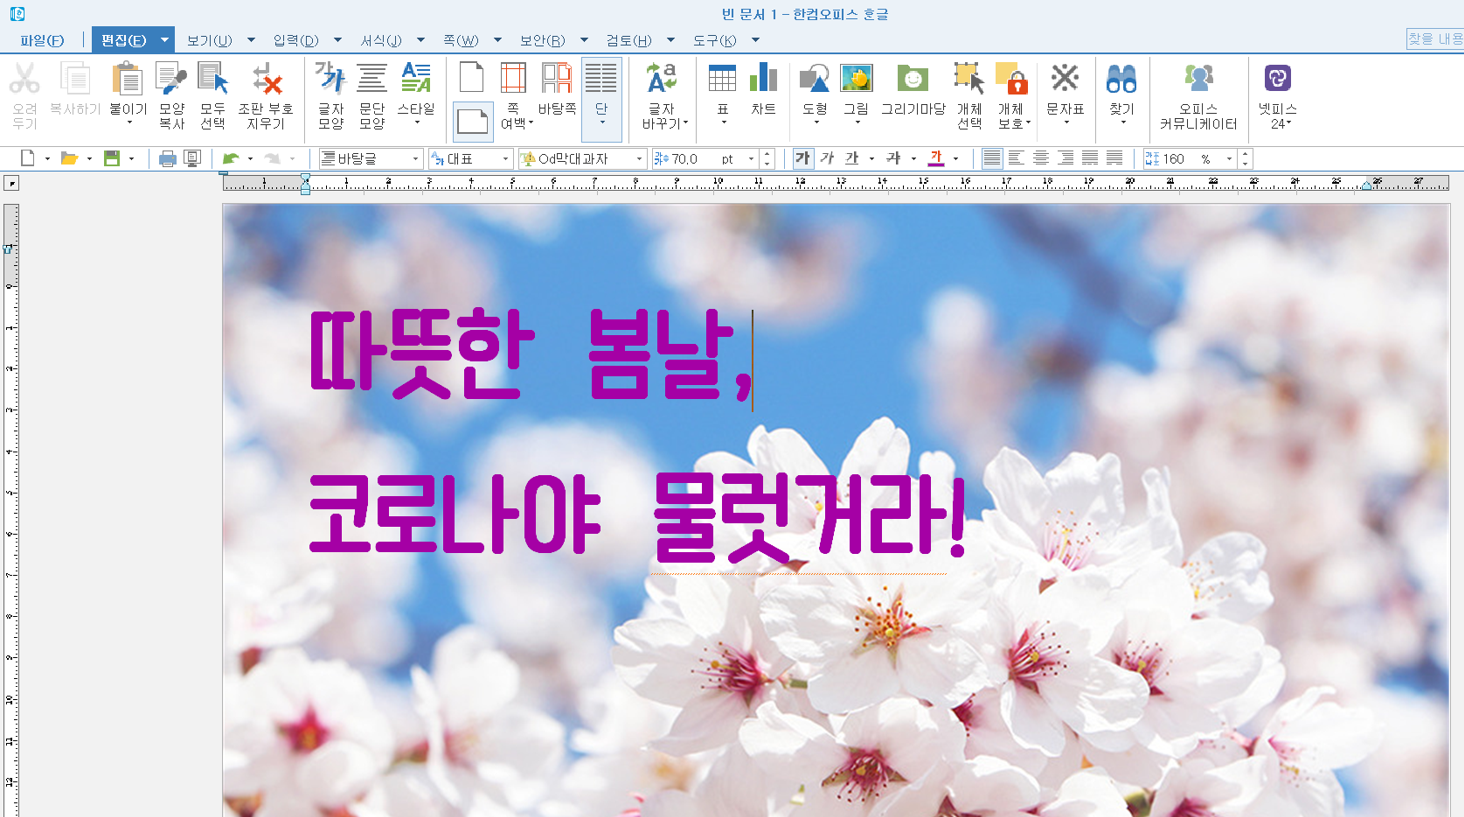Click the print icon

tap(167, 158)
